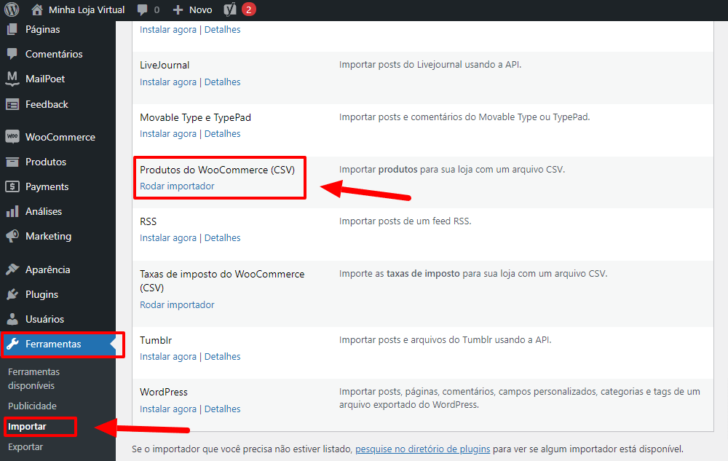The height and width of the screenshot is (461, 728).
Task: Open Publicidade submenu item
Action: tap(32, 406)
